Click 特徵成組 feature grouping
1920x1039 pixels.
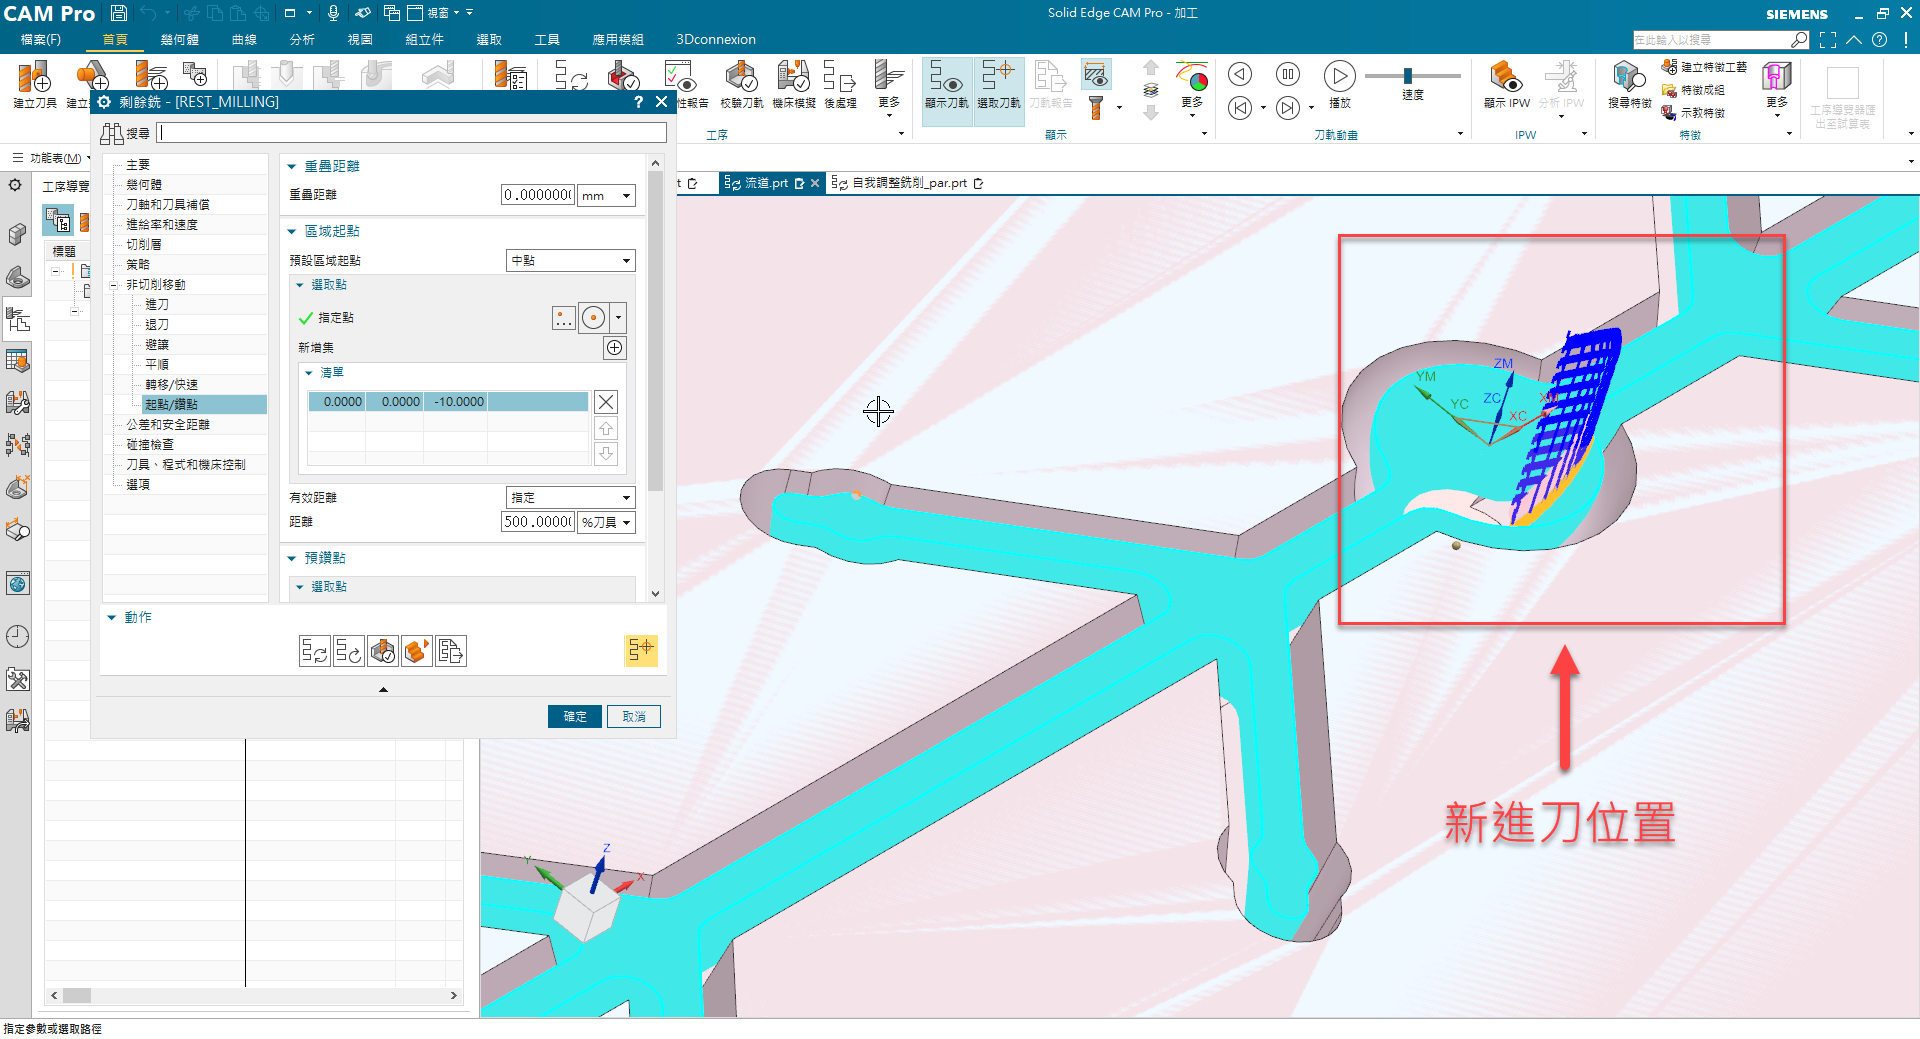click(1694, 90)
